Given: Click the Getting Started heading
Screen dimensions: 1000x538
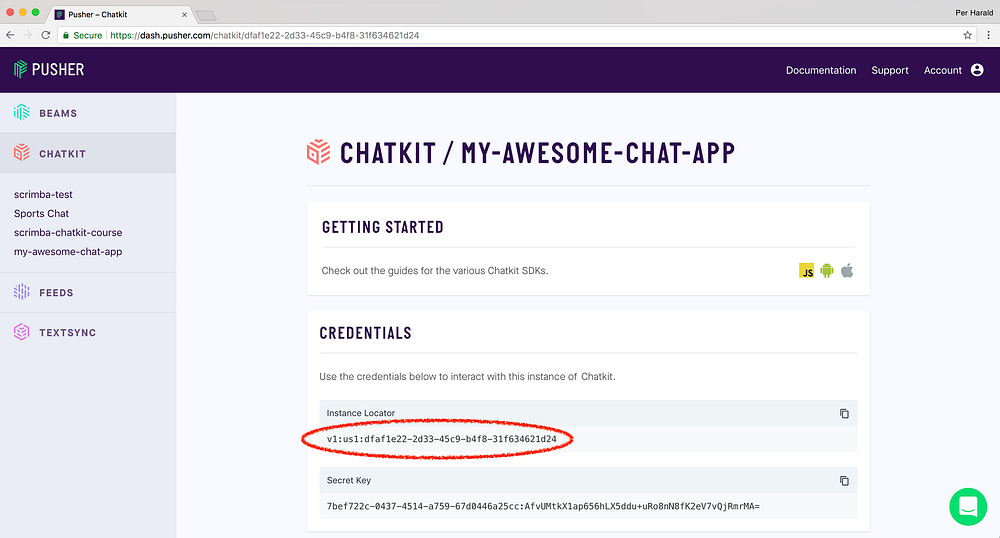Looking at the screenshot, I should (383, 227).
